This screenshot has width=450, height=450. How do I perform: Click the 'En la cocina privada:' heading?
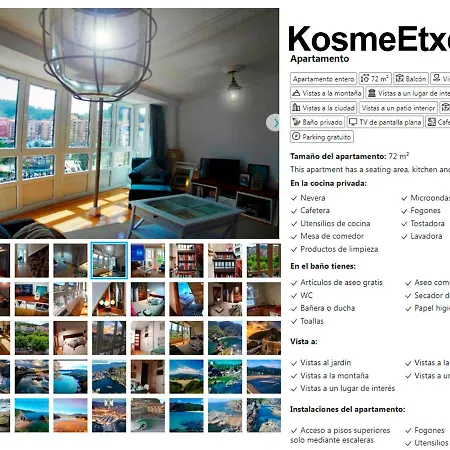[x=328, y=183]
